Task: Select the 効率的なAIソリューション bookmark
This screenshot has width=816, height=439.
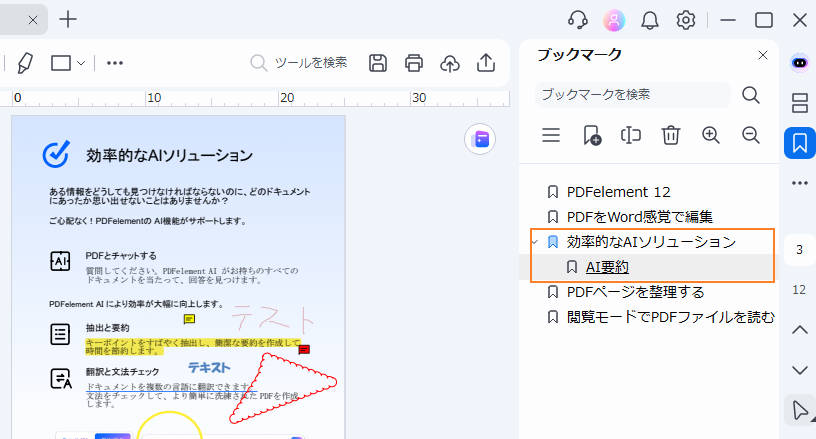Action: pos(651,242)
